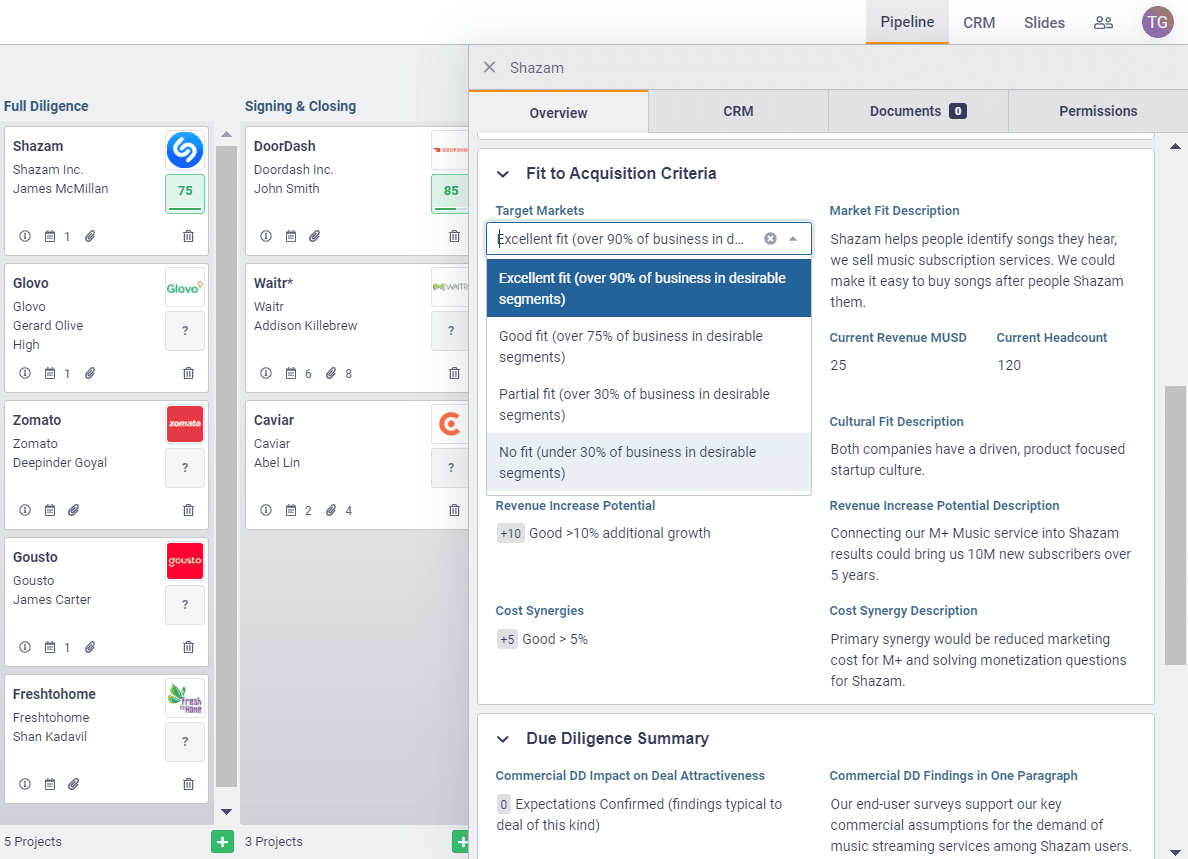Open the Overview tab in Shazam panel

click(x=558, y=112)
